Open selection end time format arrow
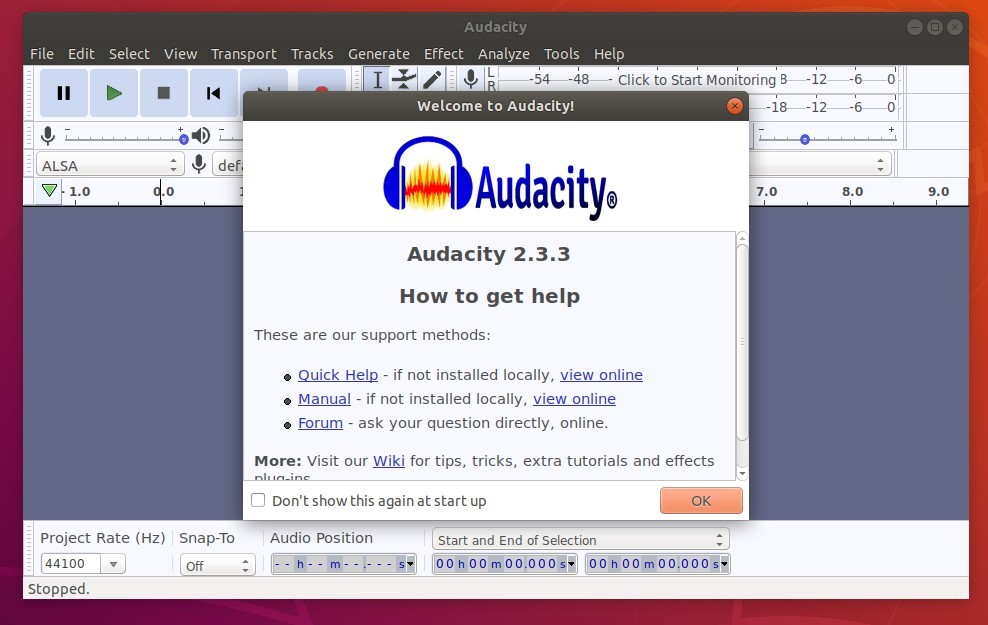This screenshot has width=988, height=625. [725, 564]
